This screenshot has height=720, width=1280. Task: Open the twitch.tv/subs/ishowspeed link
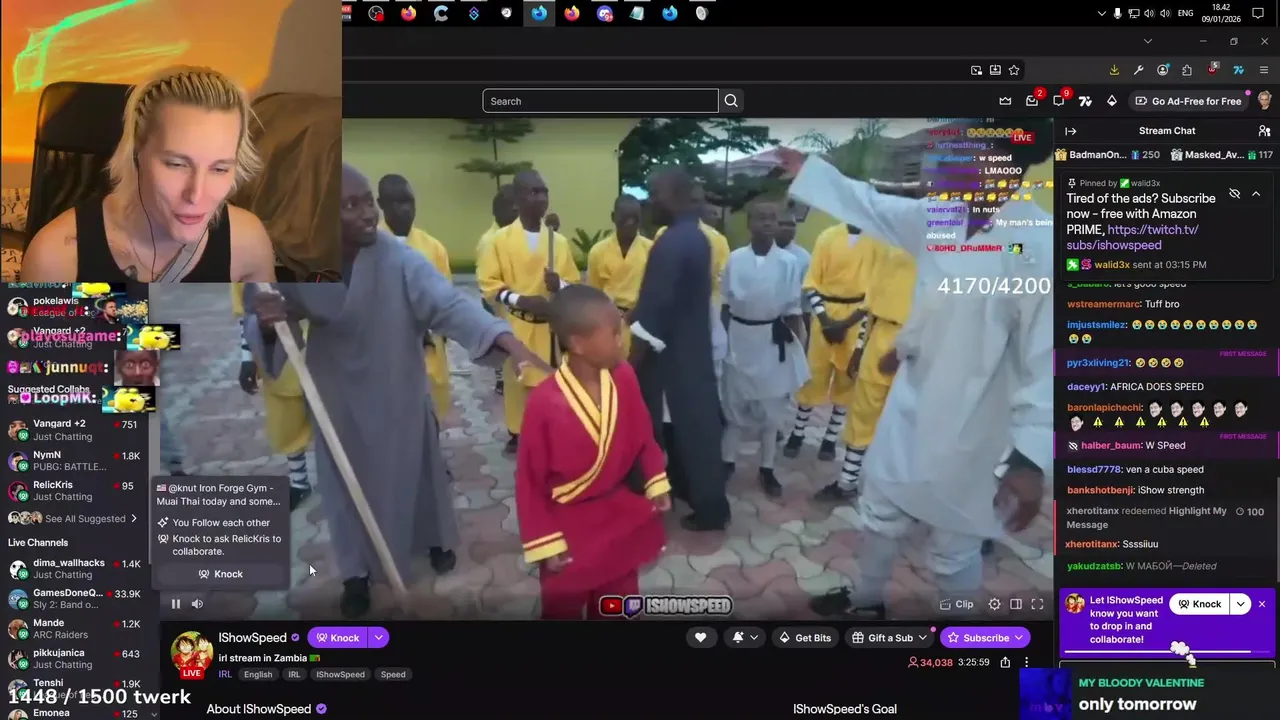coord(1132,237)
